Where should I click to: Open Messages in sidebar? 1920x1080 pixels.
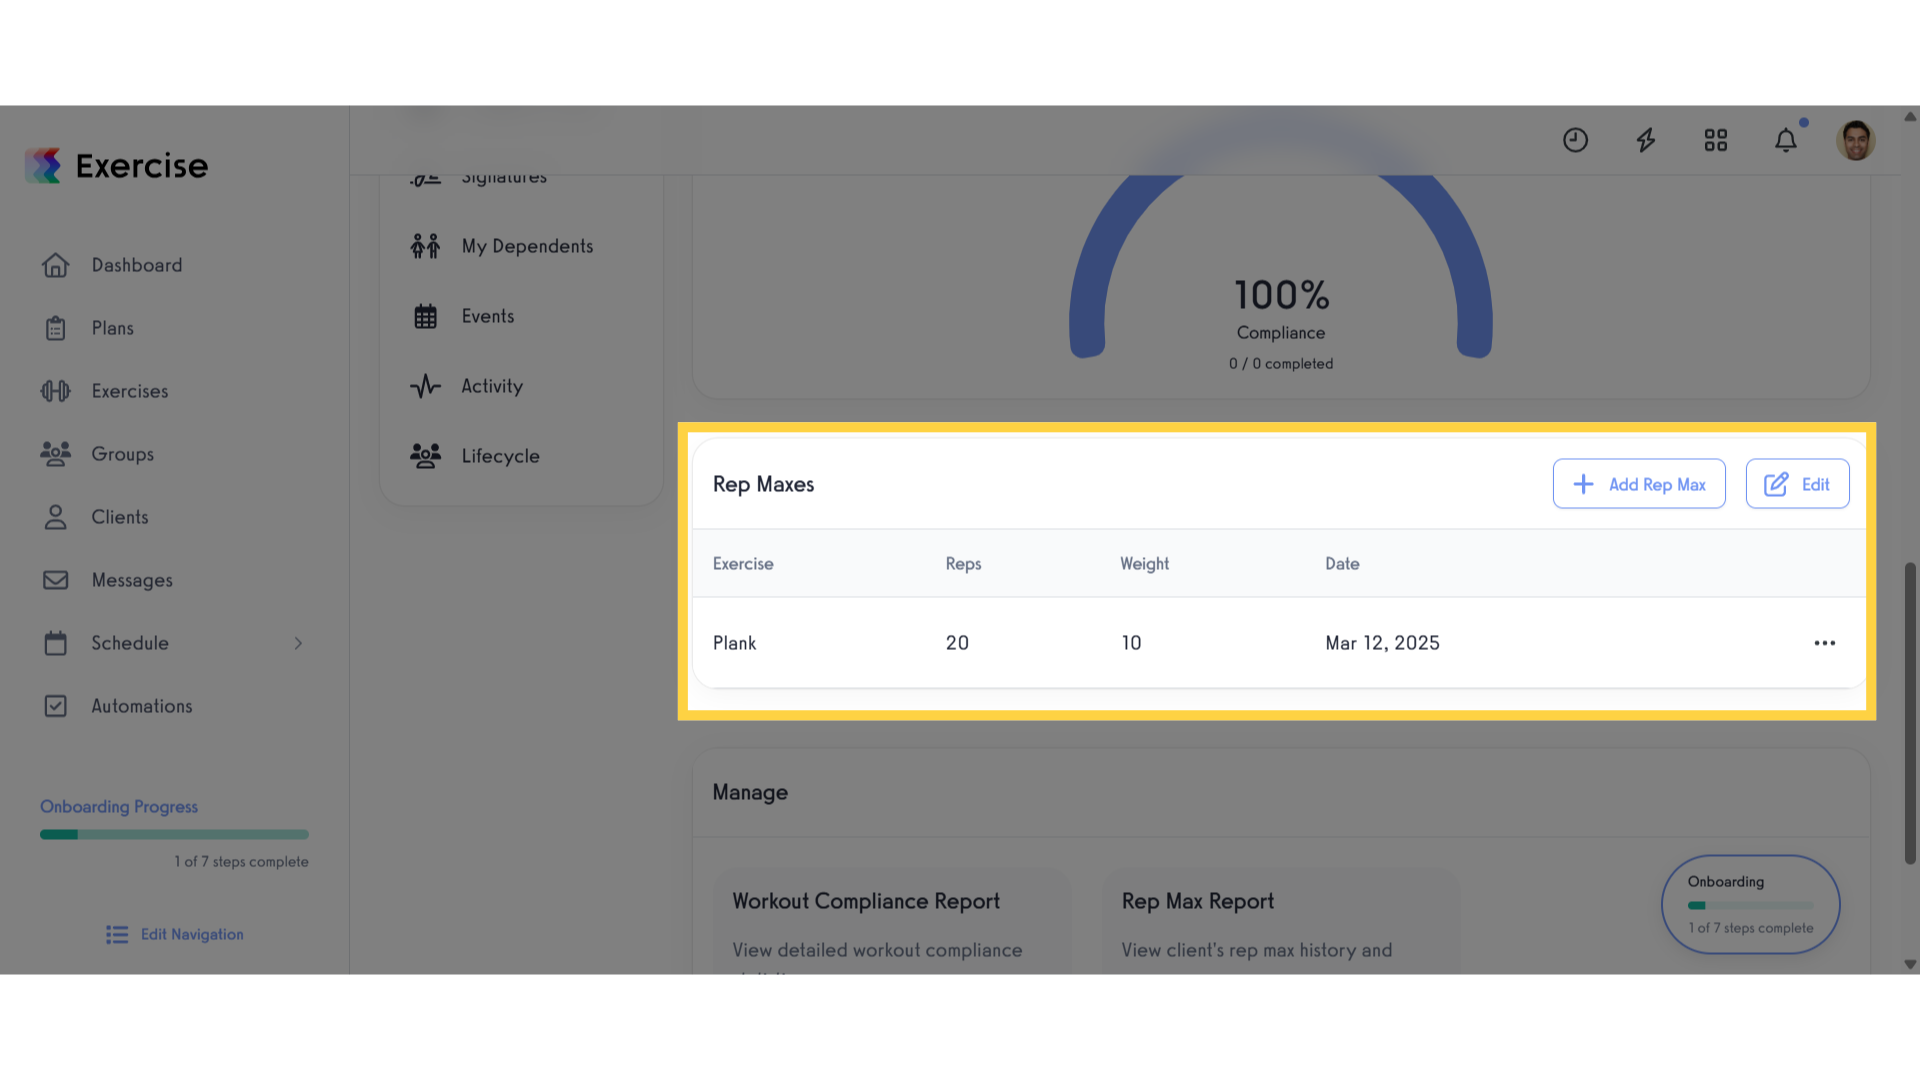click(132, 580)
